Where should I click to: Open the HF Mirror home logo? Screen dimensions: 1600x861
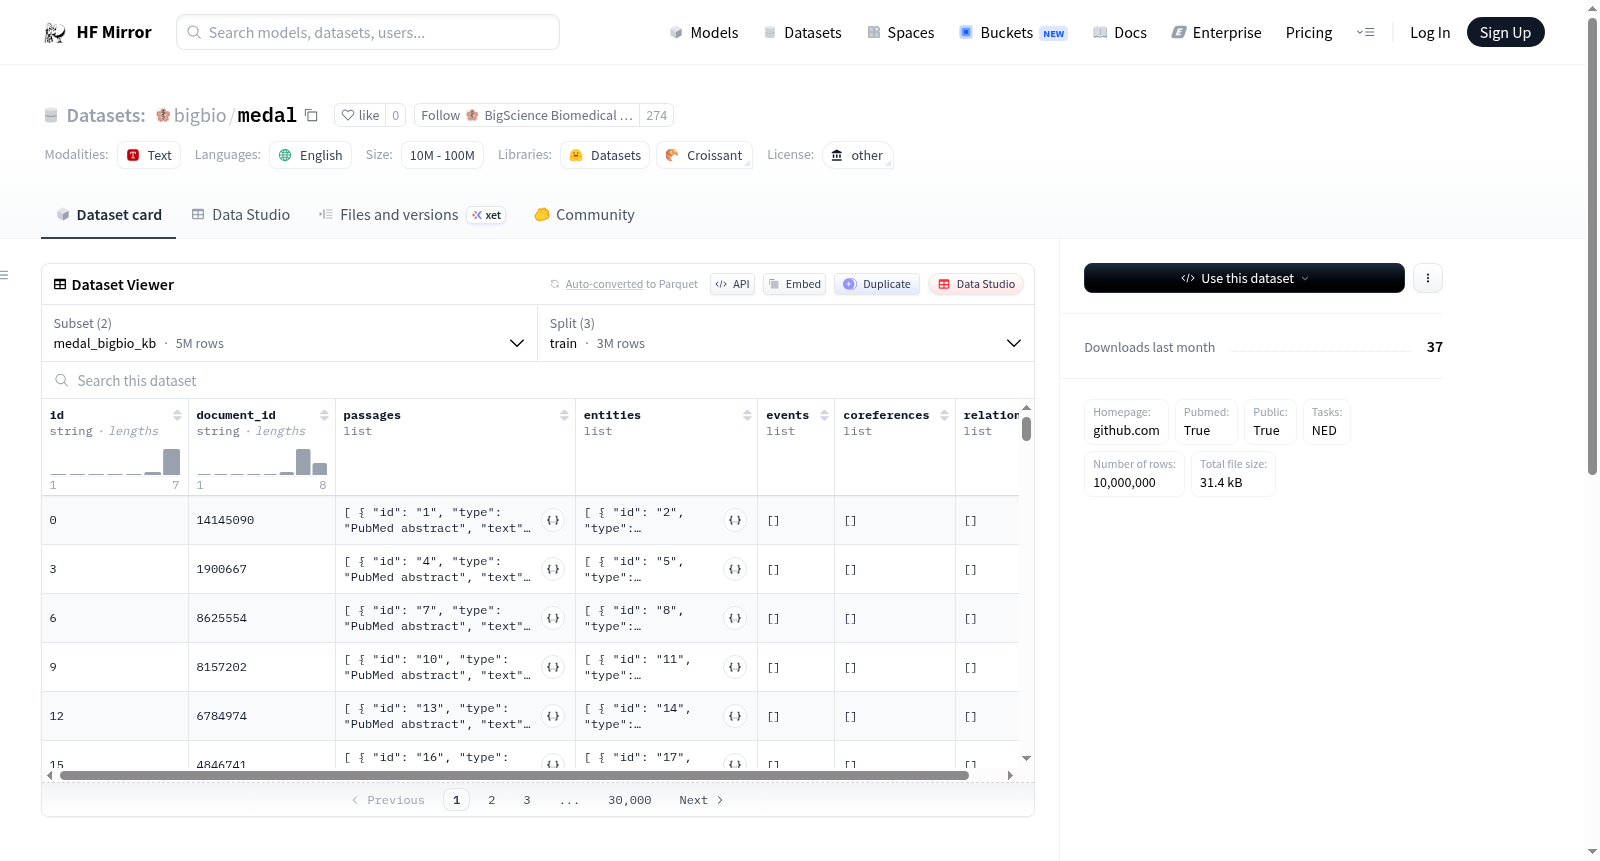pos(98,32)
